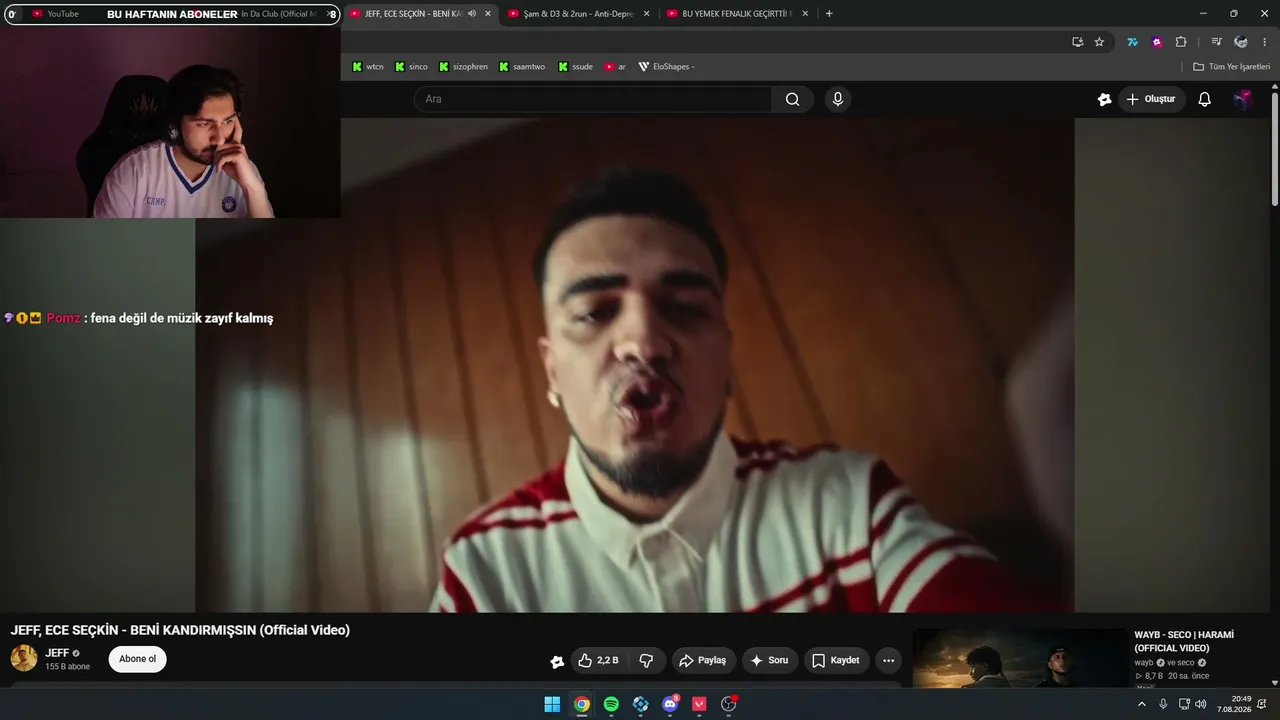The image size is (1280, 720).
Task: Open the more actions ellipsis button
Action: (x=888, y=660)
